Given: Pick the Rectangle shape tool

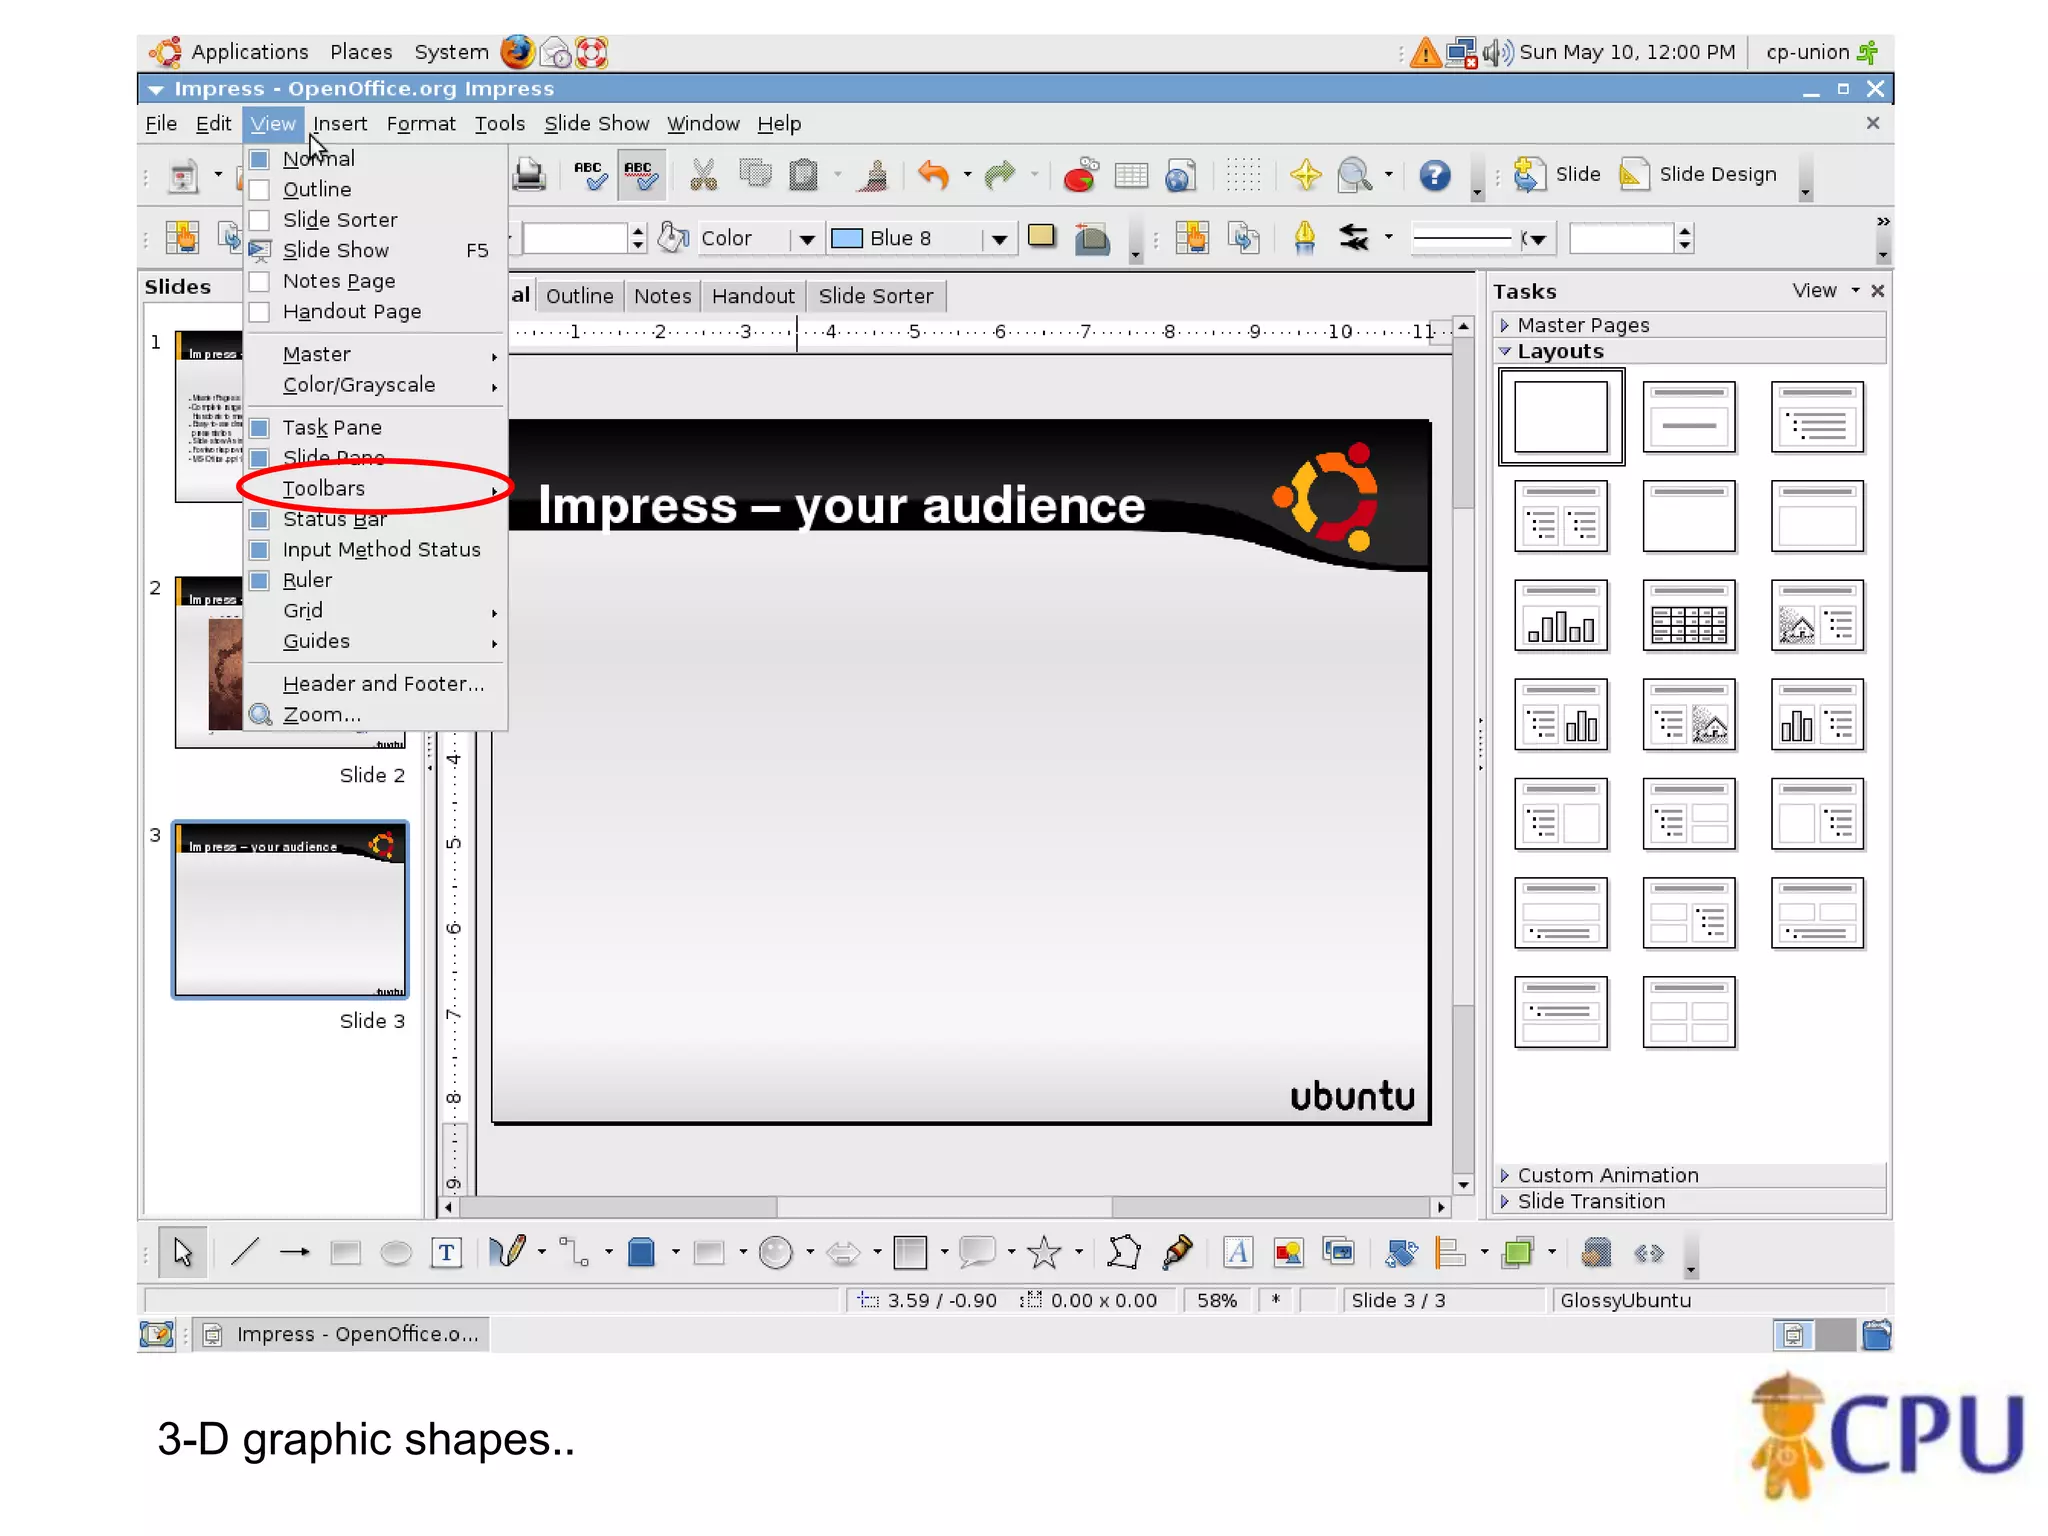Looking at the screenshot, I should pos(345,1252).
